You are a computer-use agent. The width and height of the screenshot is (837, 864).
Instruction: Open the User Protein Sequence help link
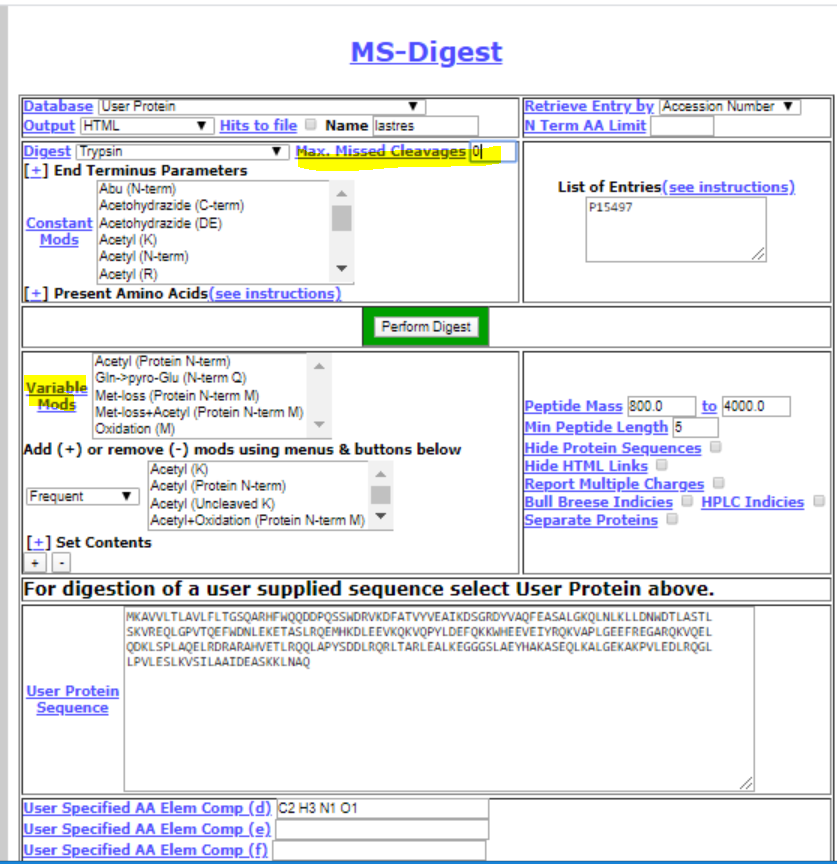(x=73, y=700)
